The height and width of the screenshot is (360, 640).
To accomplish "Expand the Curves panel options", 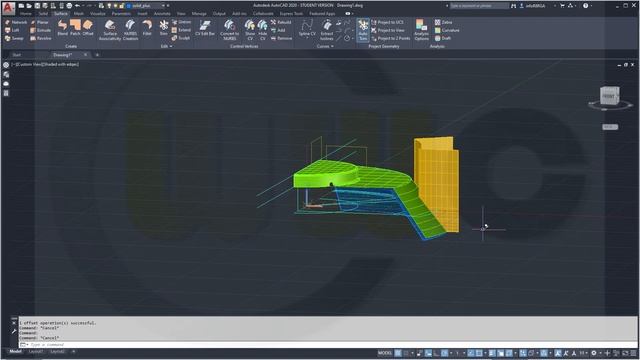I will coord(325,47).
